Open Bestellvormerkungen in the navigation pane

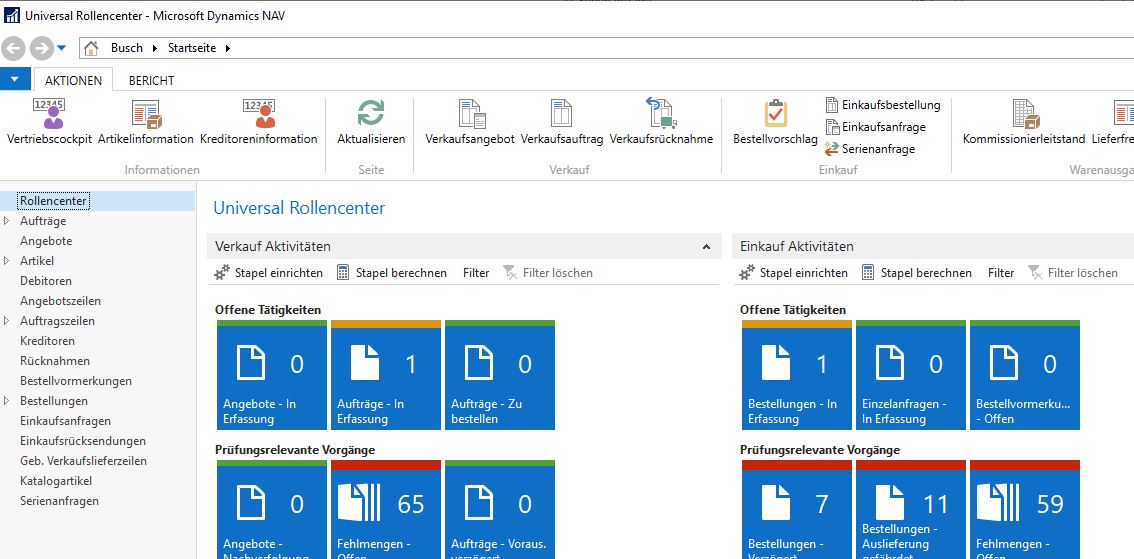pos(76,380)
